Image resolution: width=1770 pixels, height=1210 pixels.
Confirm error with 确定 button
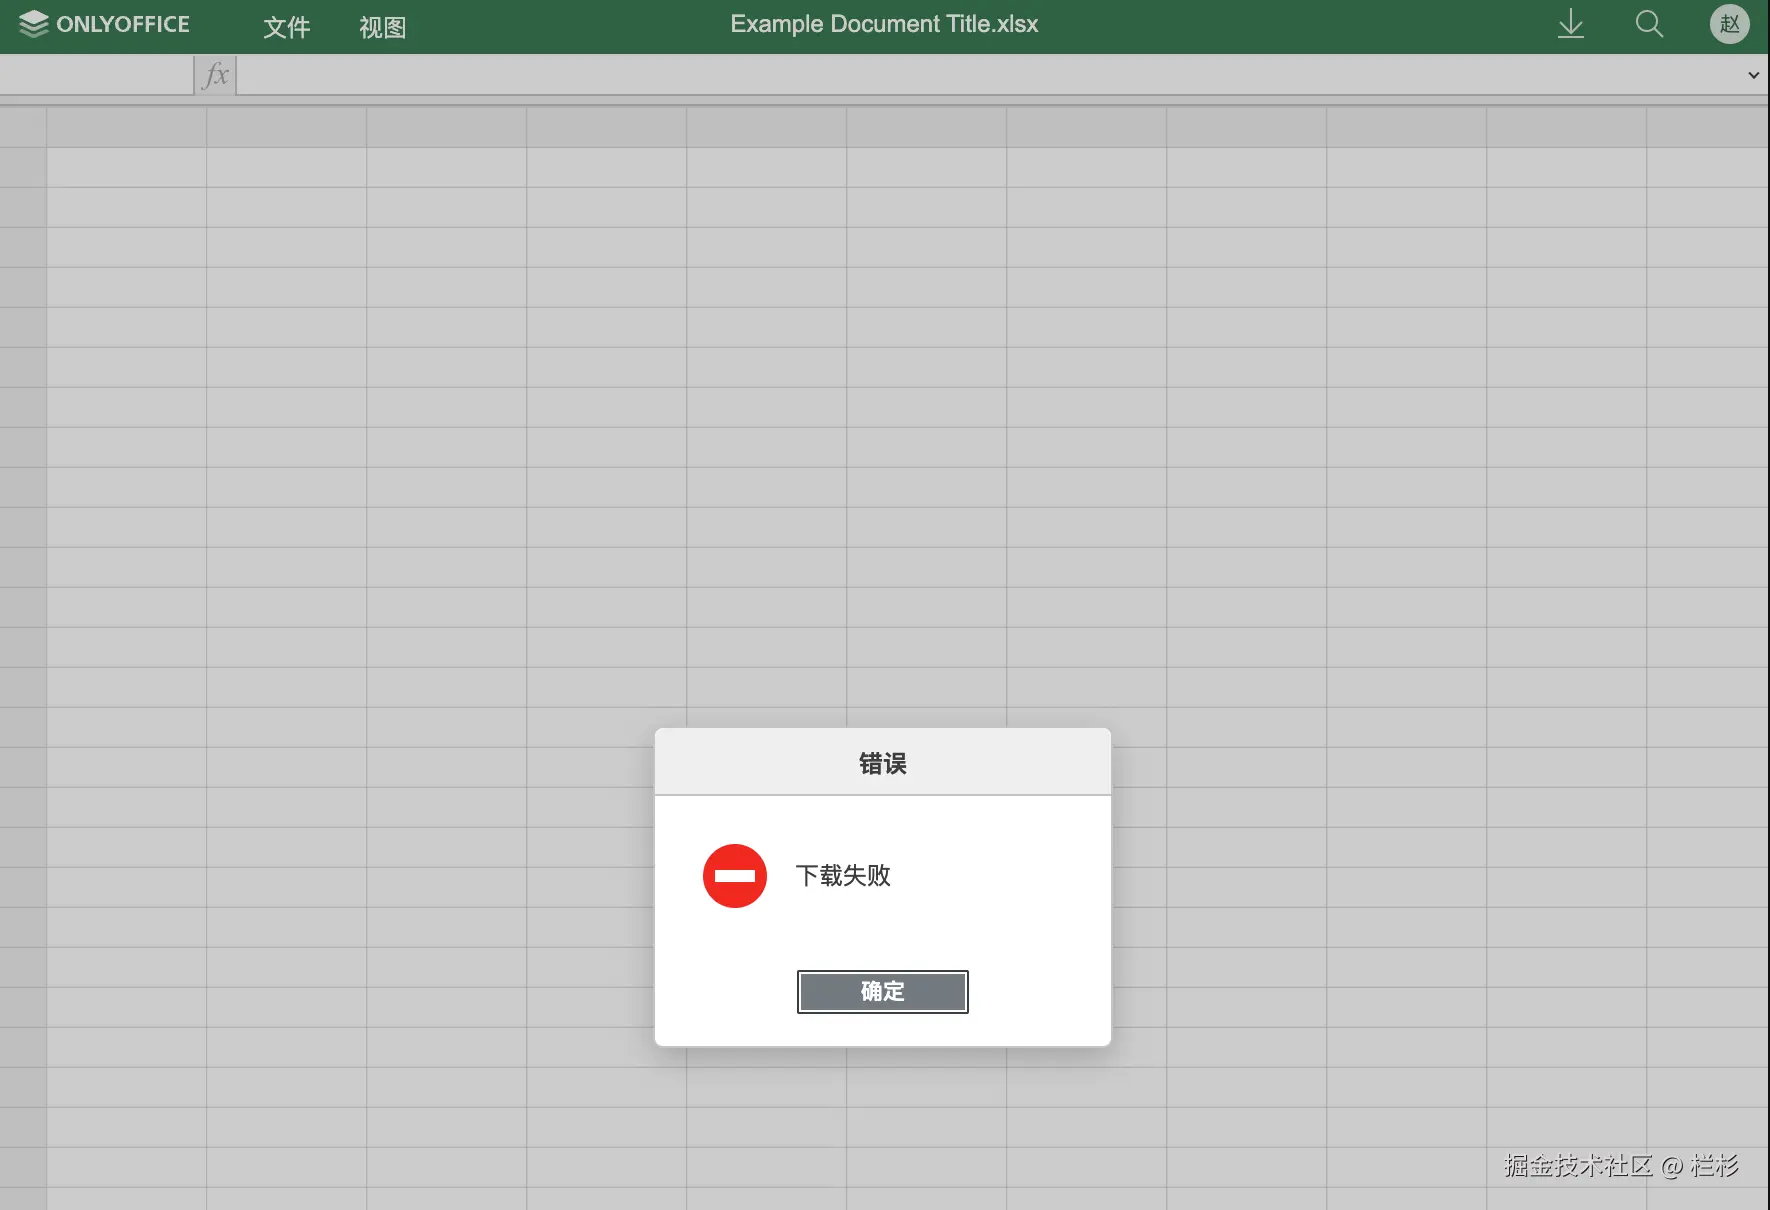pos(883,991)
